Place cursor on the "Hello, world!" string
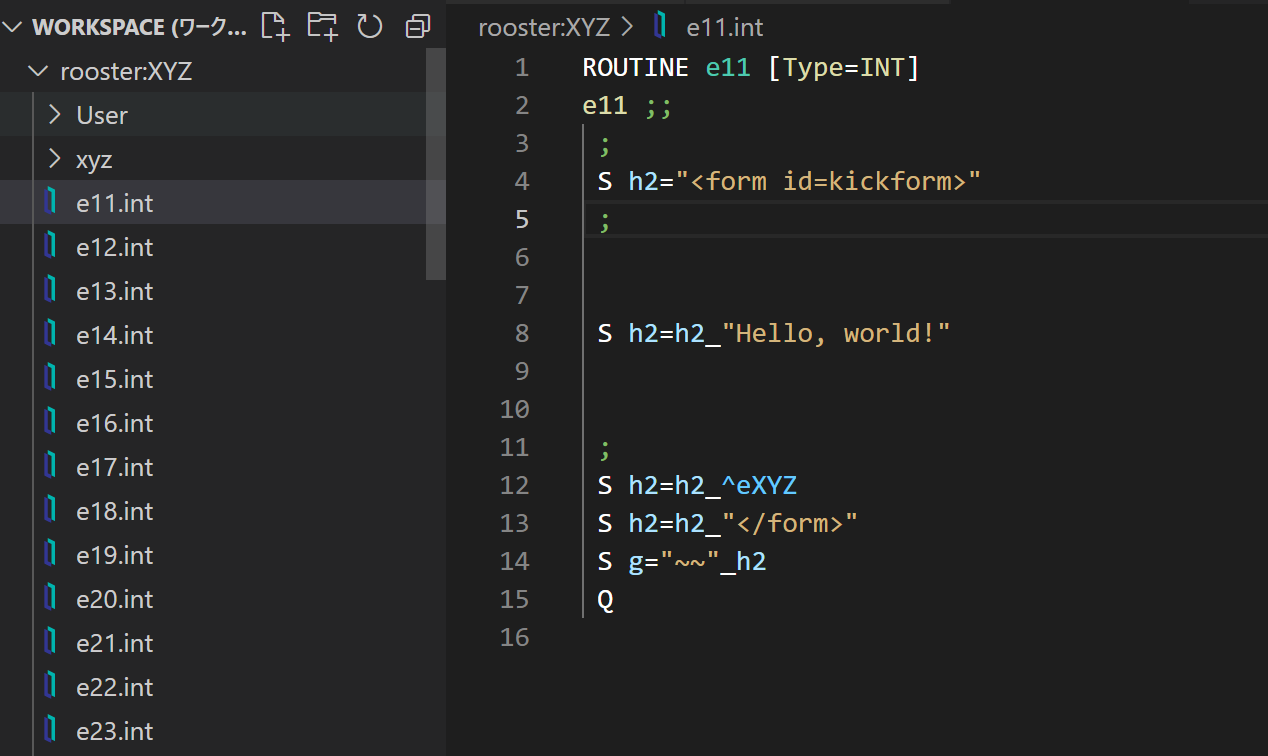 [842, 333]
